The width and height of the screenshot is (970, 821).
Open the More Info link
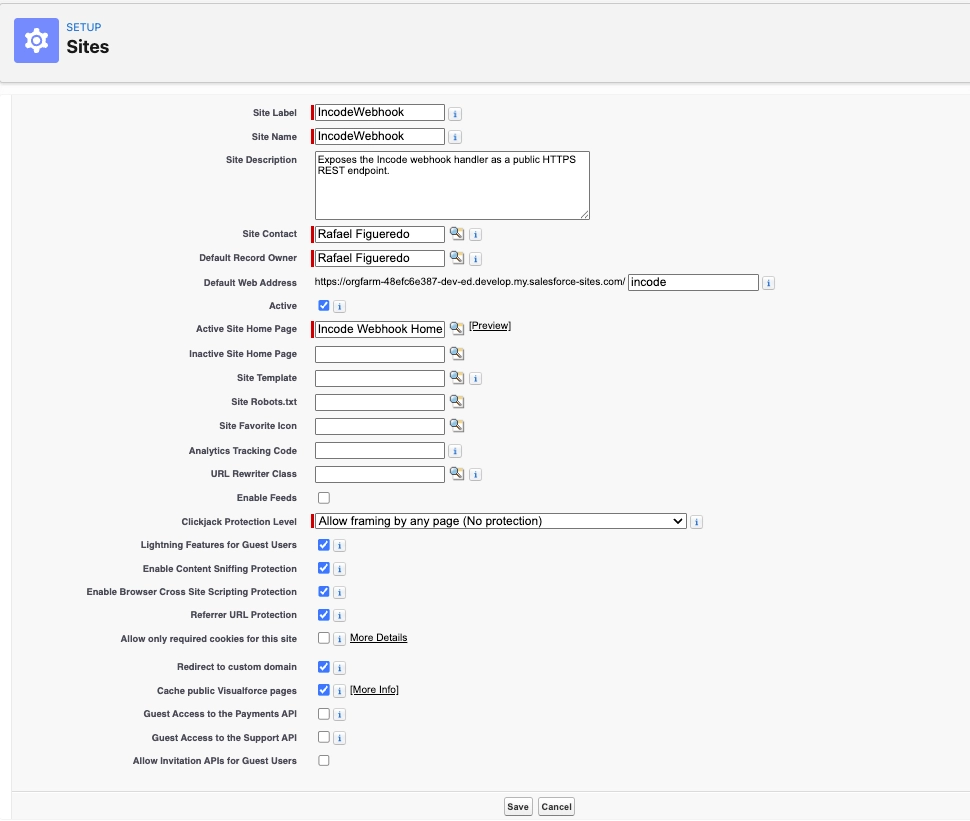tap(374, 690)
